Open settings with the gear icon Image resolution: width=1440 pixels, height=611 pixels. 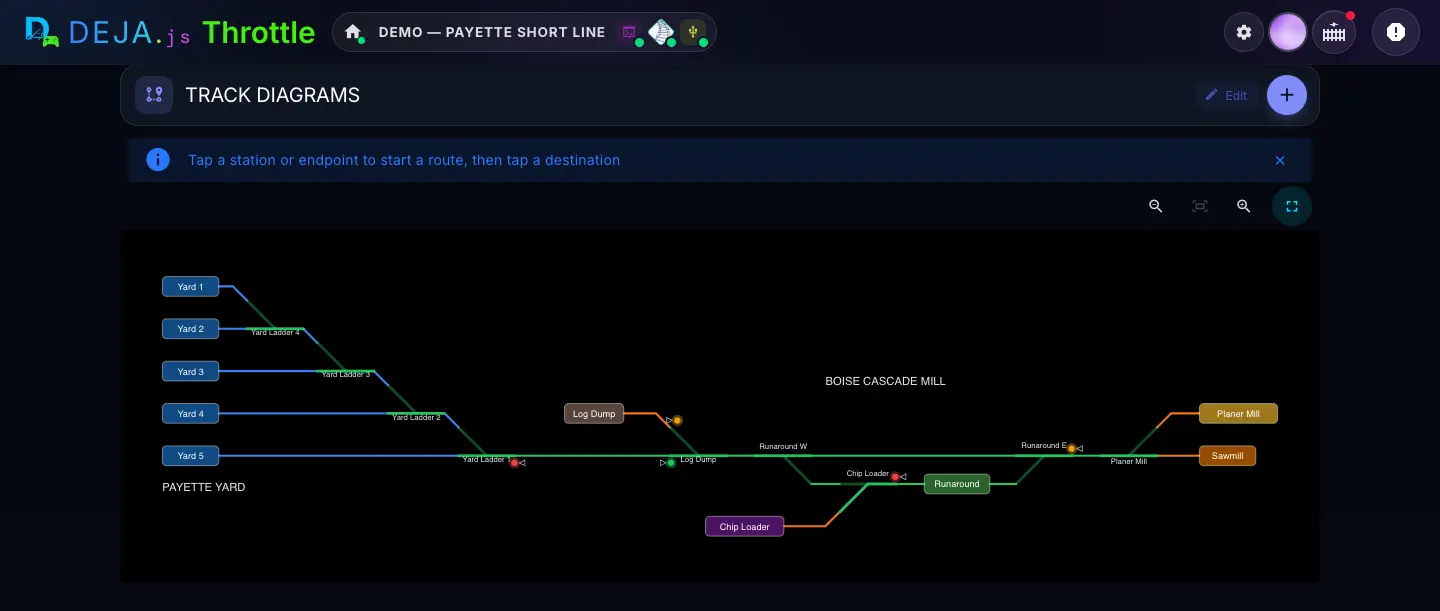pos(1244,32)
